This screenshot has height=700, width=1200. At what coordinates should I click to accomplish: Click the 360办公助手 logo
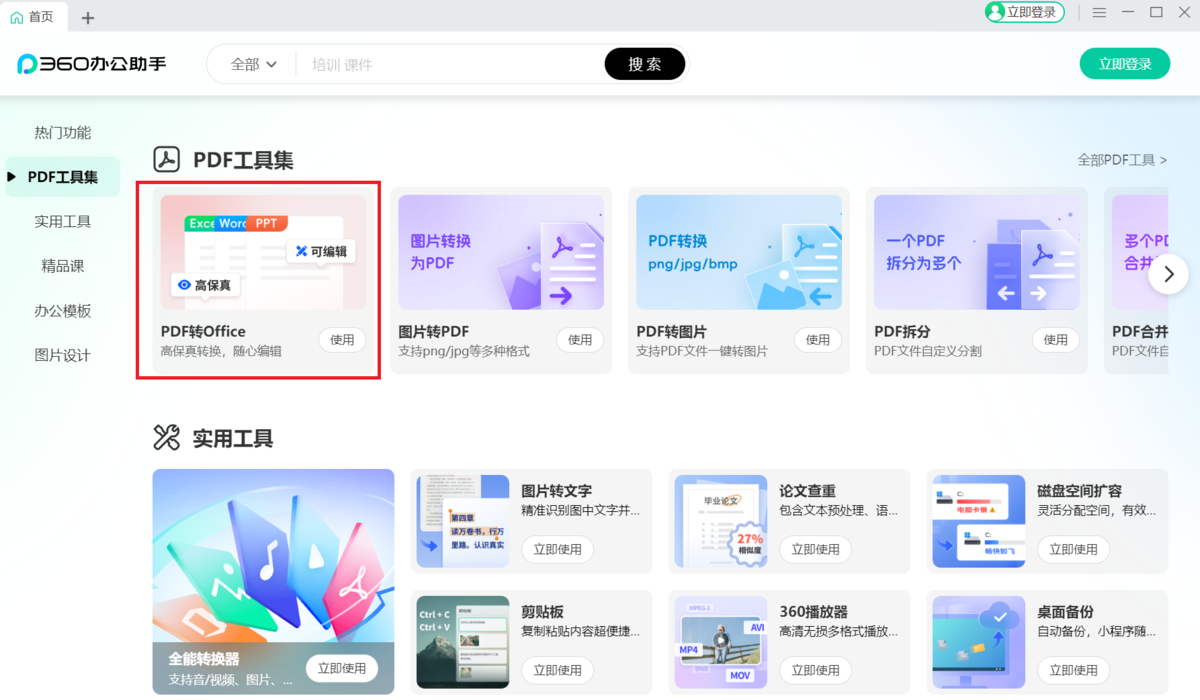click(x=90, y=62)
